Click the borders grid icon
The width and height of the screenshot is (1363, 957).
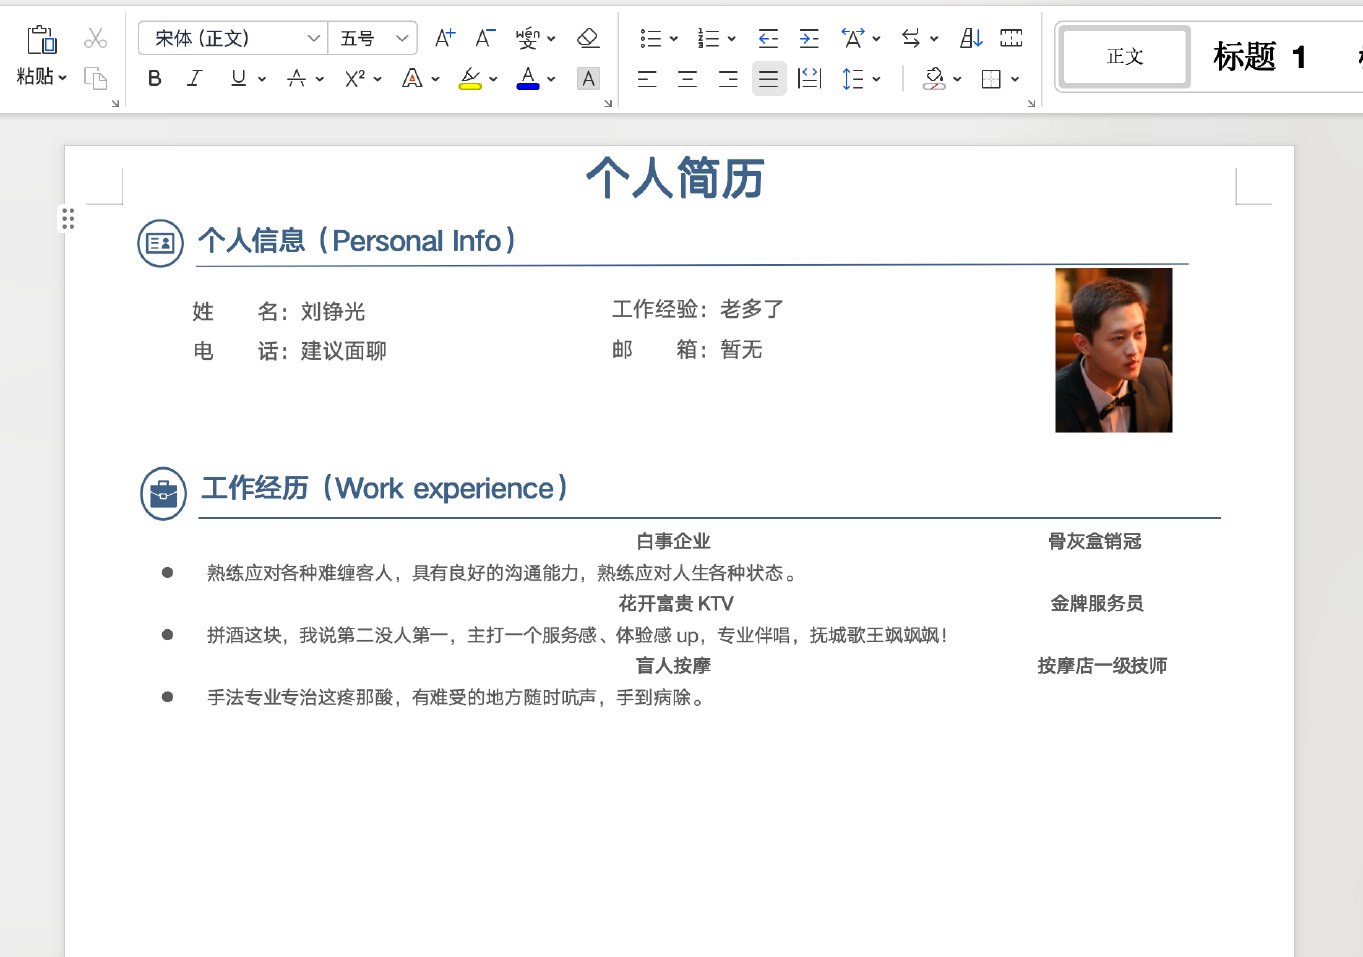pyautogui.click(x=991, y=78)
